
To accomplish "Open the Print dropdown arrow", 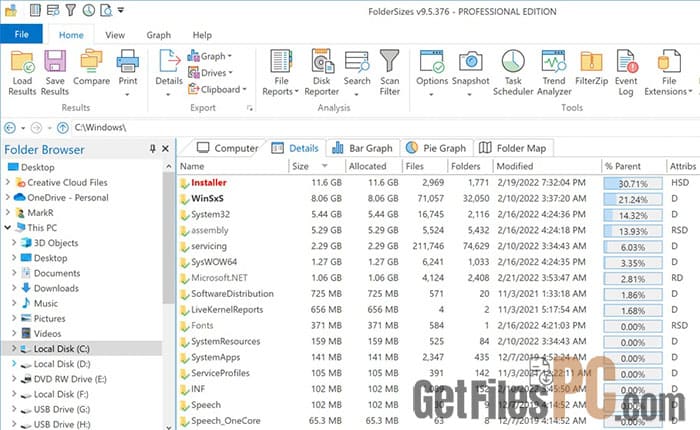I will coord(128,95).
